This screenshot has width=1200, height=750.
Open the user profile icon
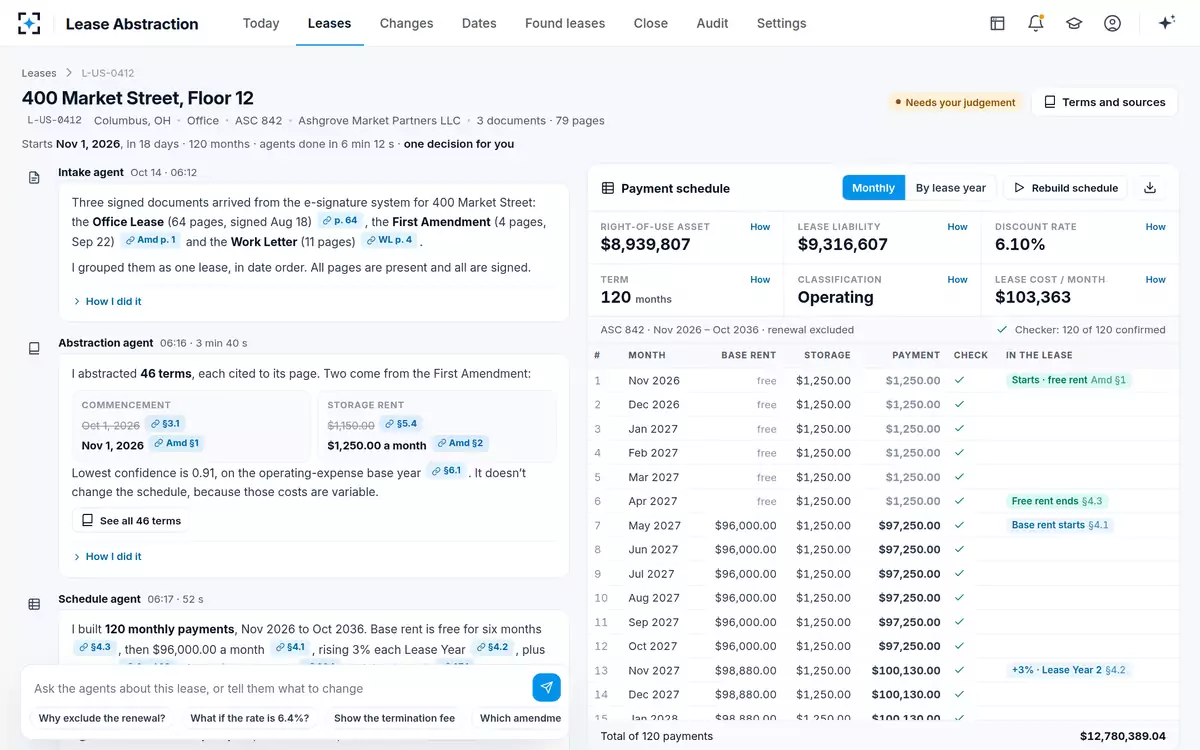pyautogui.click(x=1112, y=23)
